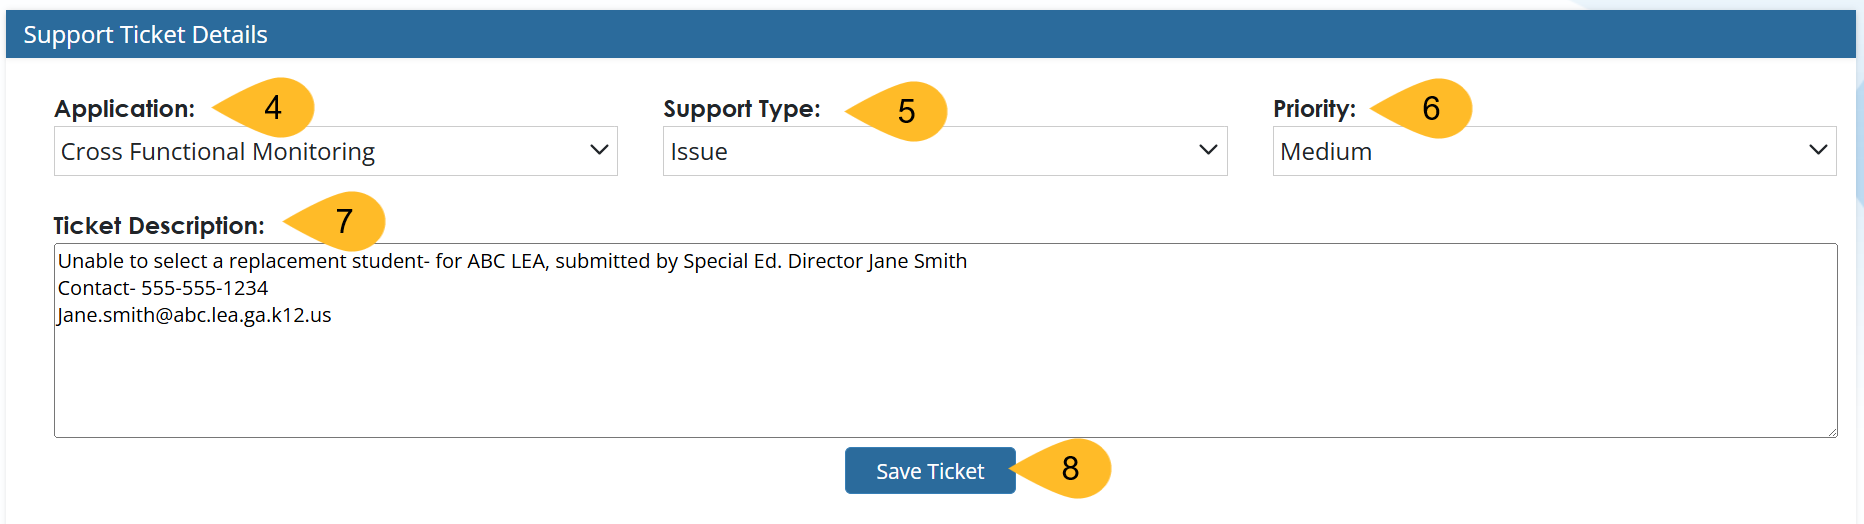The image size is (1864, 524).
Task: Click the Ticket Description label
Action: 158,226
